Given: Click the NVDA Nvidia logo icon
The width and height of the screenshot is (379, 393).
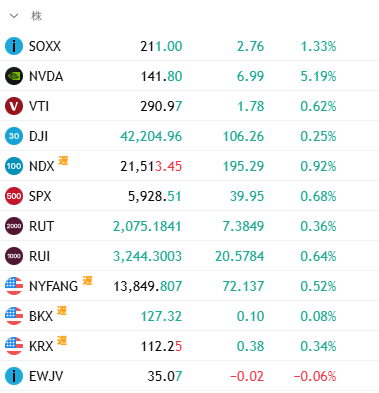Looking at the screenshot, I should tap(14, 76).
